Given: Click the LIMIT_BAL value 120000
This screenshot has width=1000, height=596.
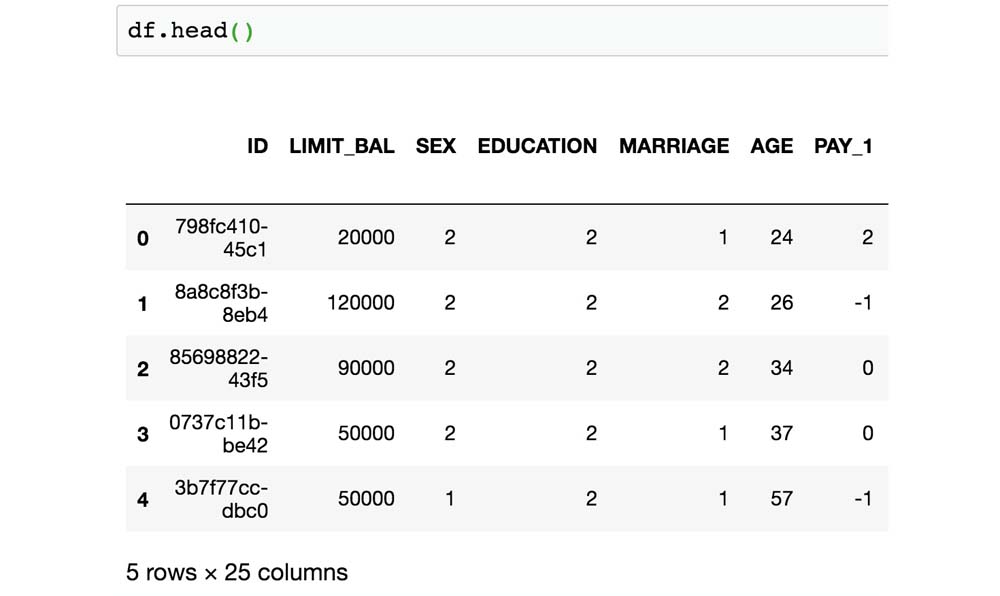Looking at the screenshot, I should (361, 303).
